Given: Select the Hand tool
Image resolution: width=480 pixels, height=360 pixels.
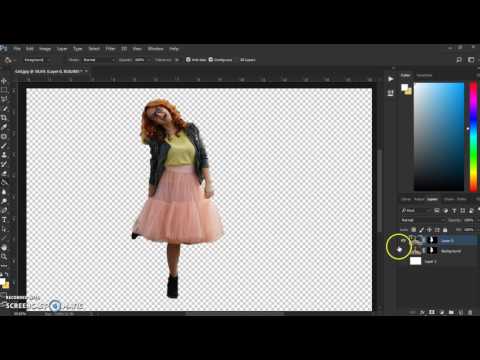Looking at the screenshot, I should (4, 248).
